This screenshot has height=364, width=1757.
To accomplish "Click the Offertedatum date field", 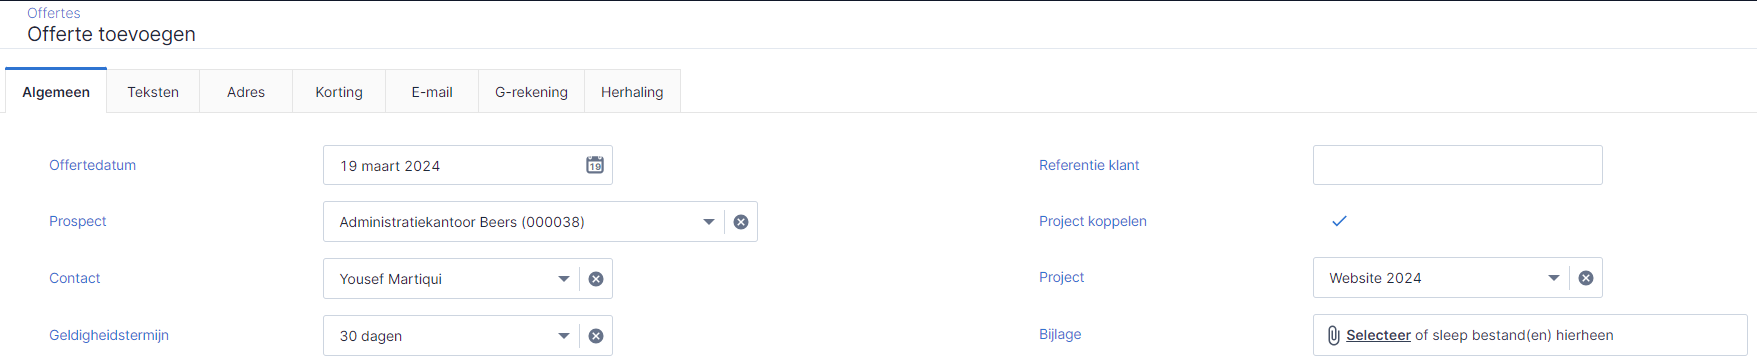I will [467, 165].
